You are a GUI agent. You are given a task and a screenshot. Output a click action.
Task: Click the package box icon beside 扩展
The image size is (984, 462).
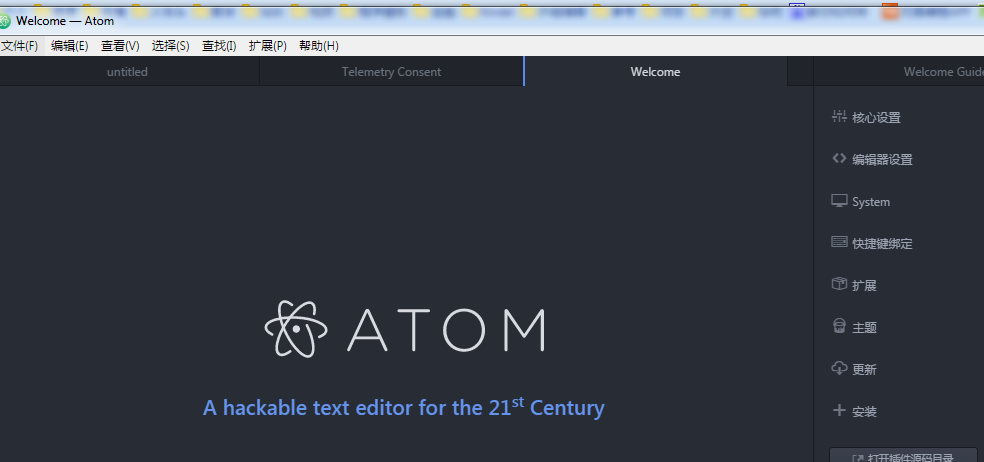839,284
